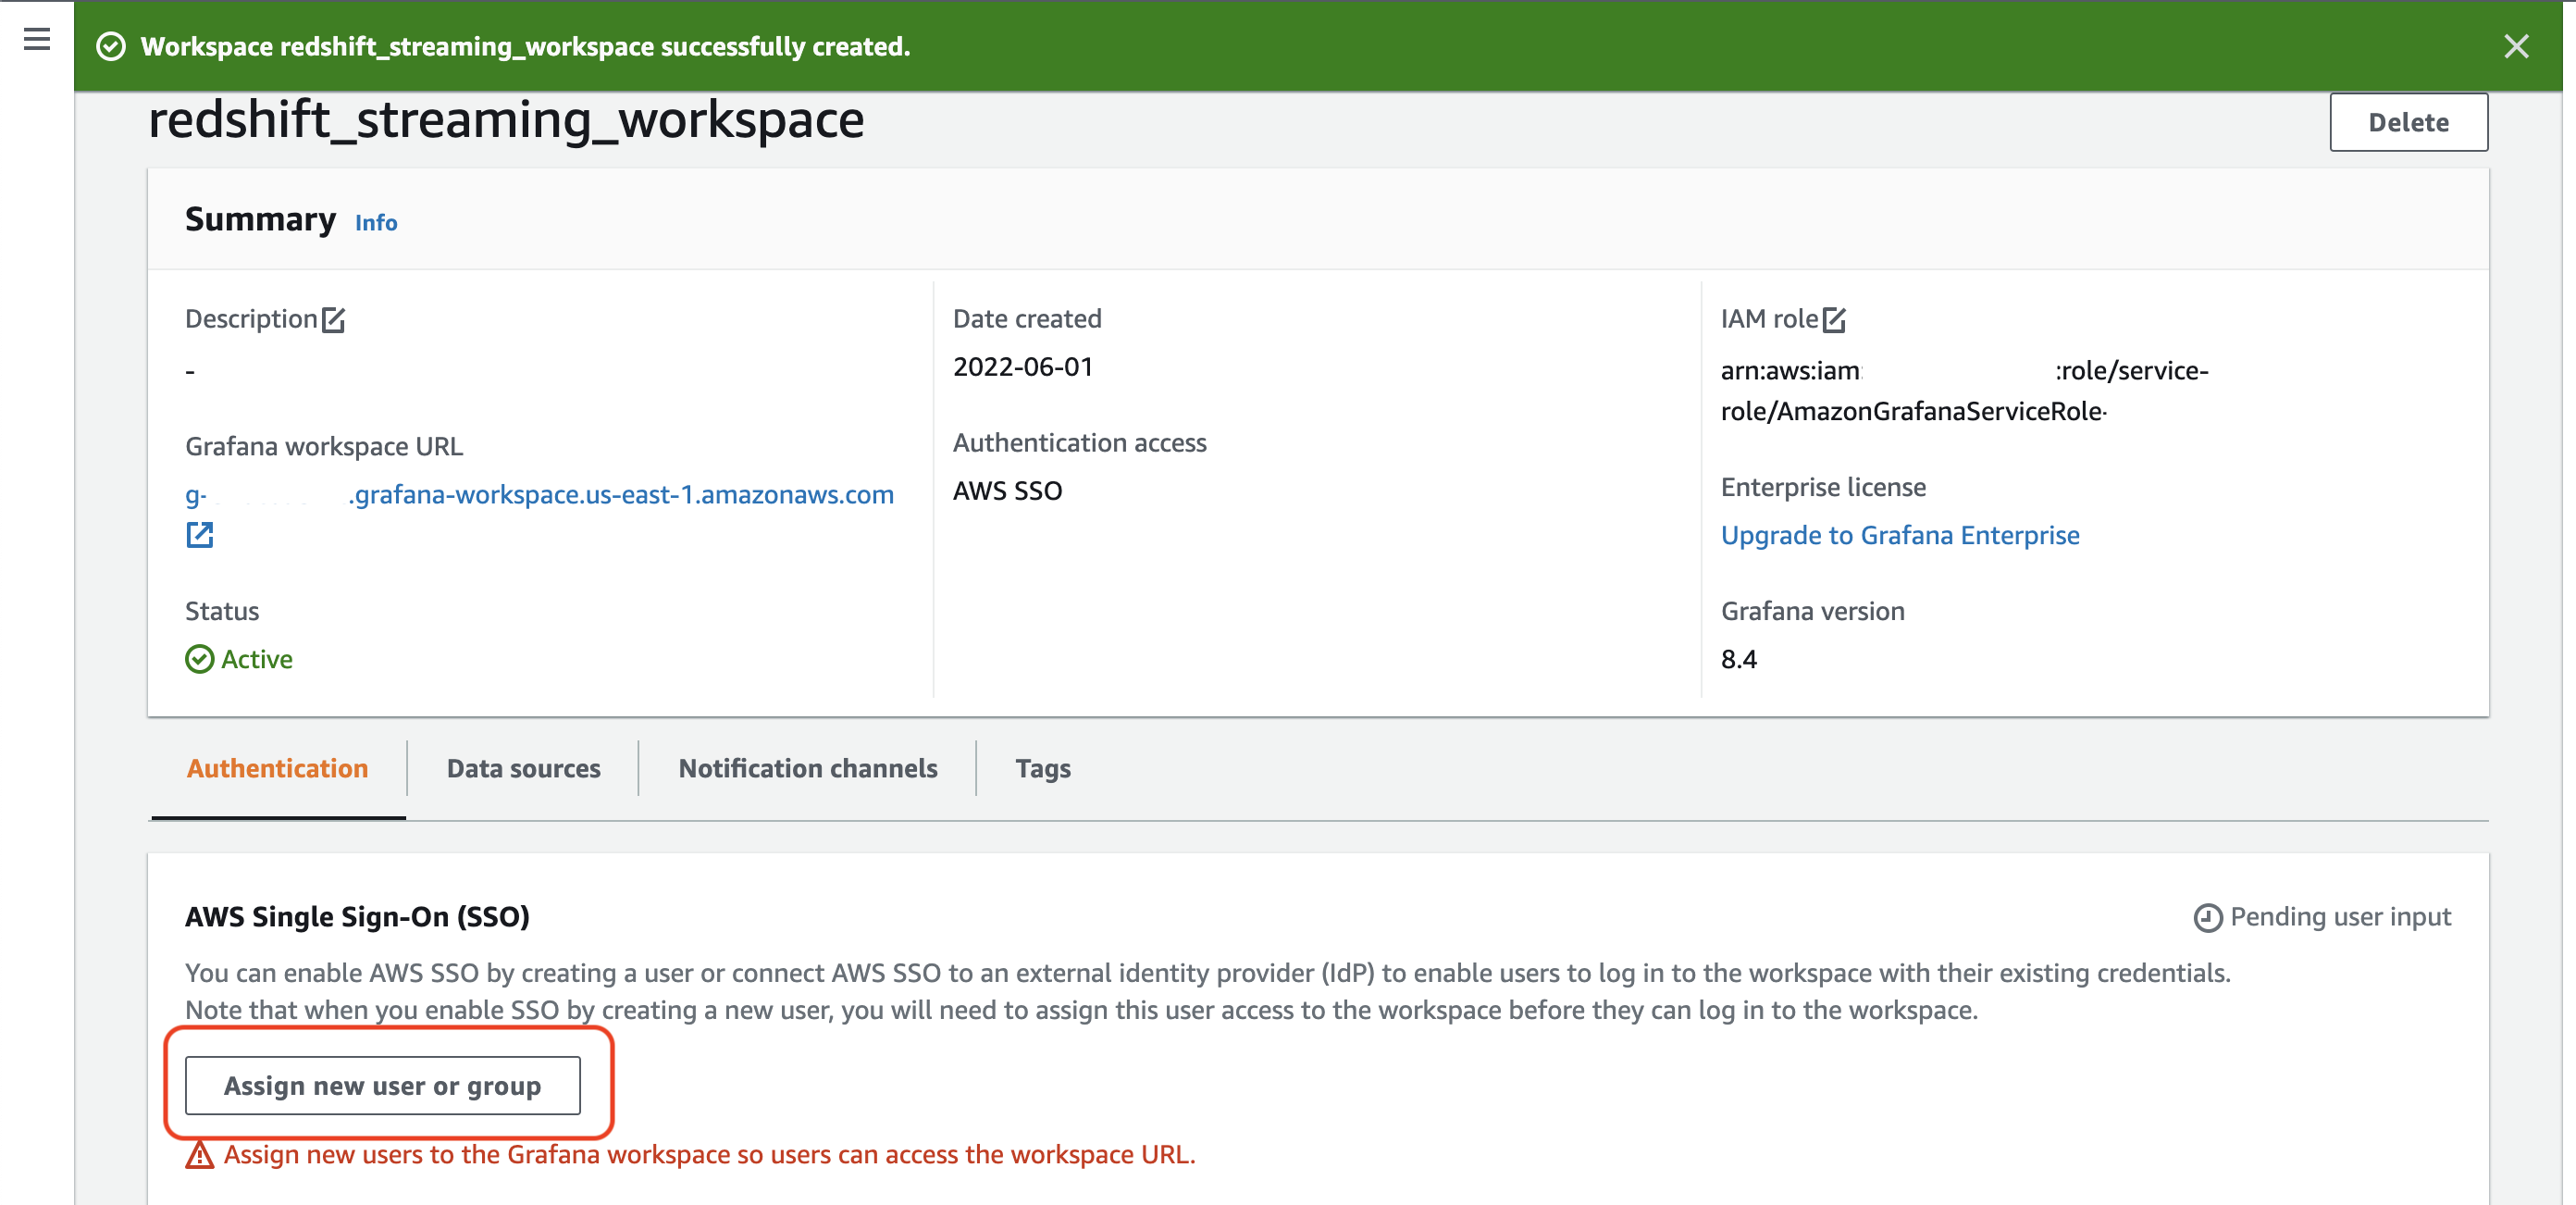Screen dimensions: 2576x1205
Task: Click the external link icon below workspace URL
Action: click(x=200, y=535)
